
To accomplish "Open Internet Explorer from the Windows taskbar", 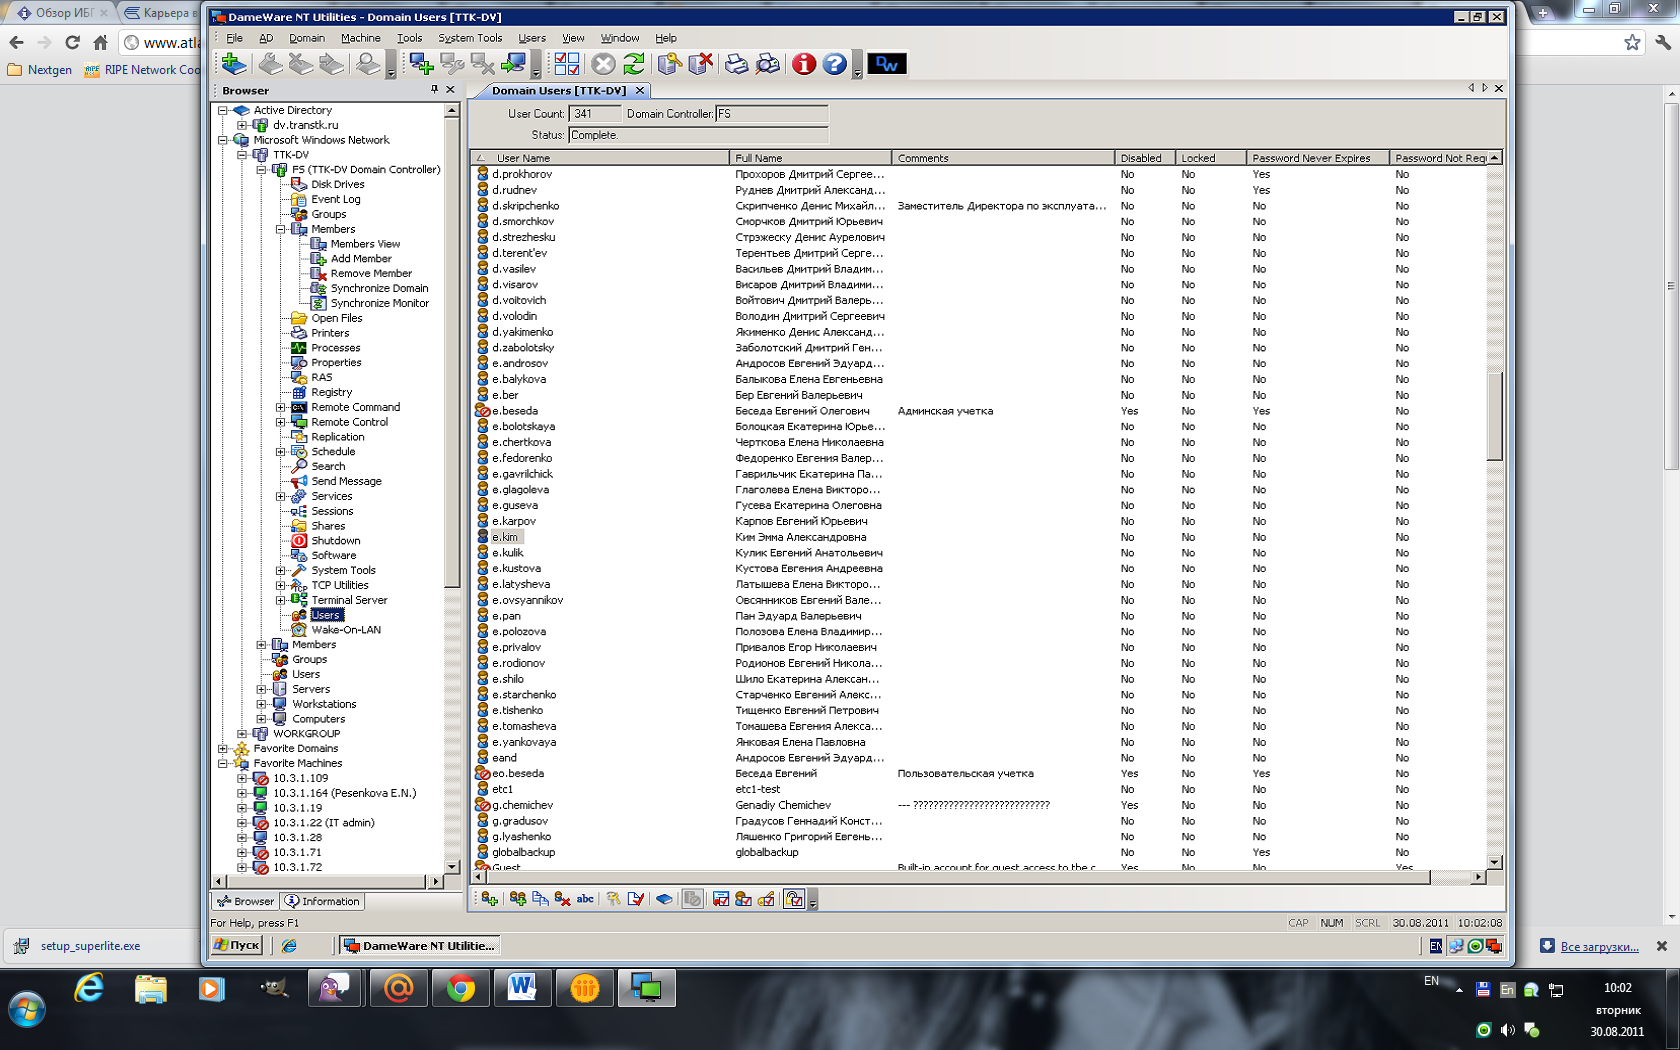I will pyautogui.click(x=90, y=988).
